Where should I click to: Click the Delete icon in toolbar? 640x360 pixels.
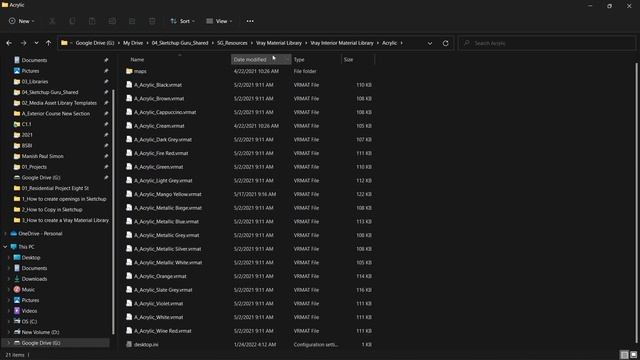click(x=152, y=21)
